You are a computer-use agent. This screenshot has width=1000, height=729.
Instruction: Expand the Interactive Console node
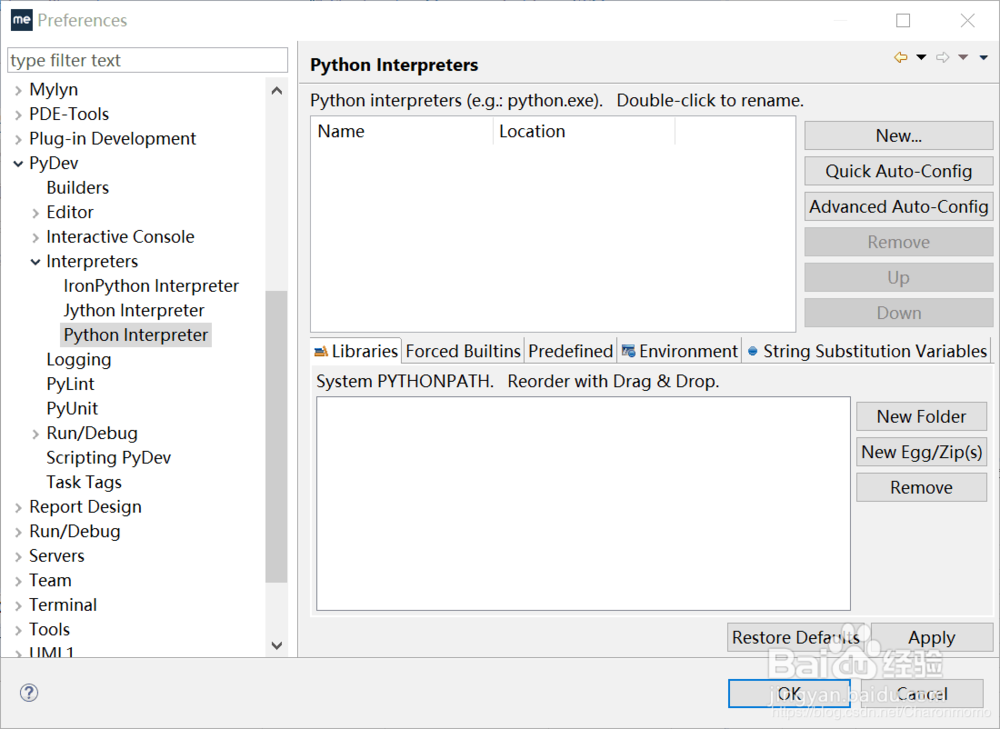[x=36, y=237]
